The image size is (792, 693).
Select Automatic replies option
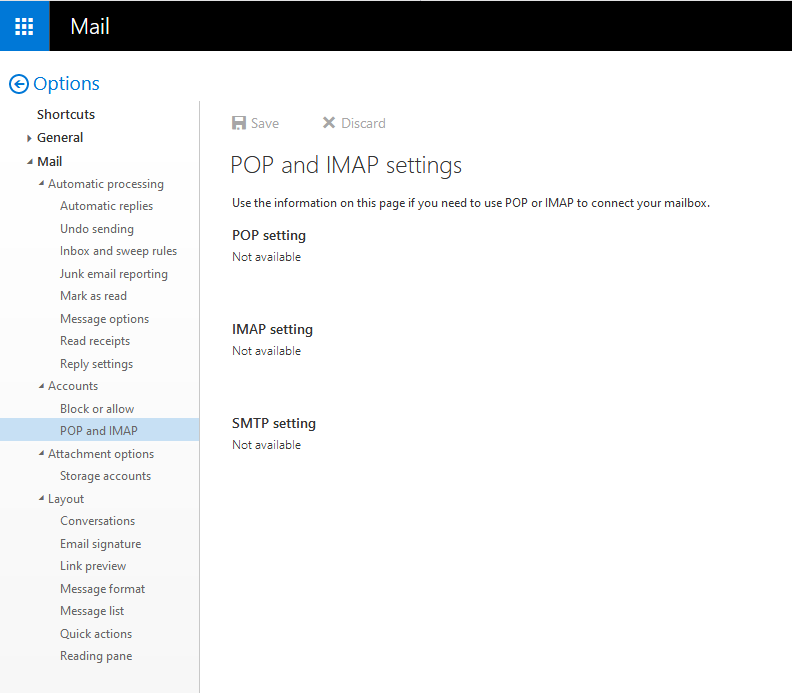click(106, 206)
